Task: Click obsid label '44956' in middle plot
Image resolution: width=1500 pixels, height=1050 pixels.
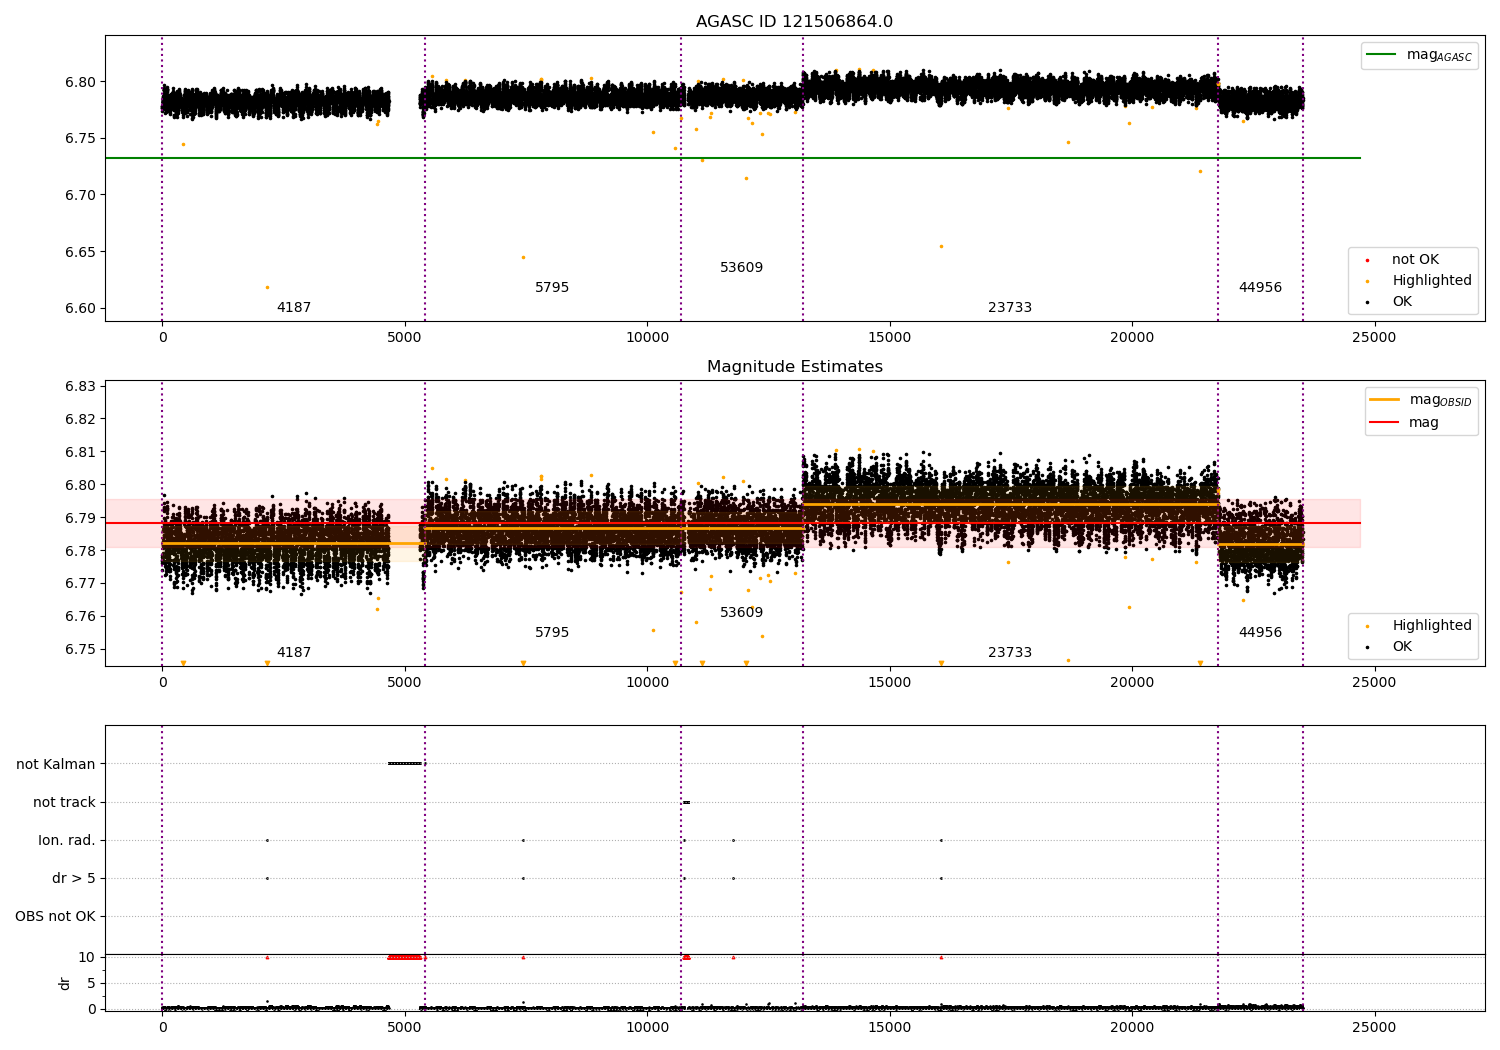Action: (1260, 633)
